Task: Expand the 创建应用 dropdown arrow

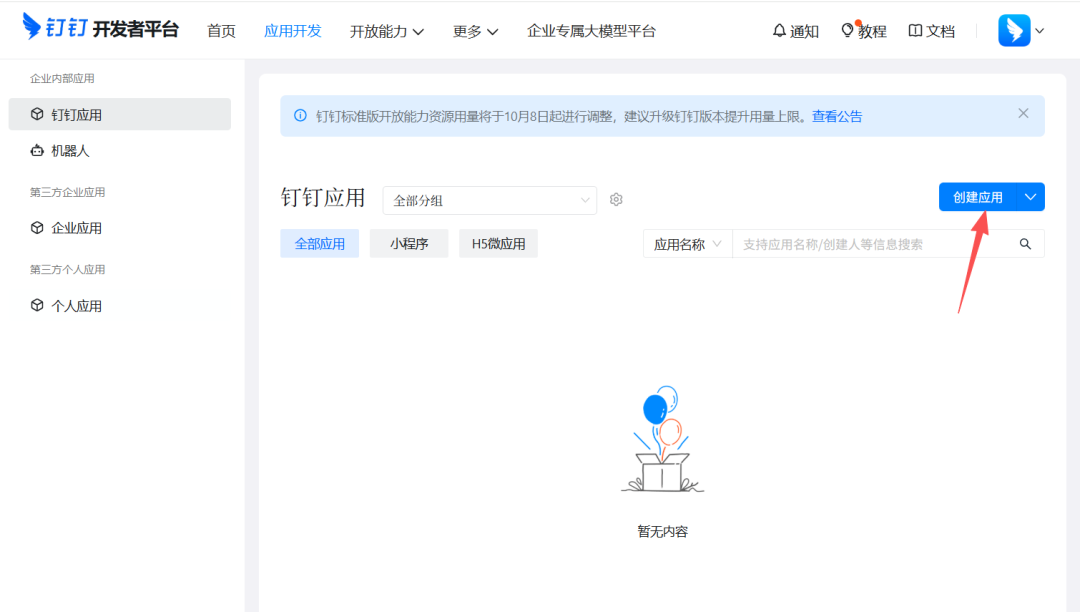Action: 1030,197
